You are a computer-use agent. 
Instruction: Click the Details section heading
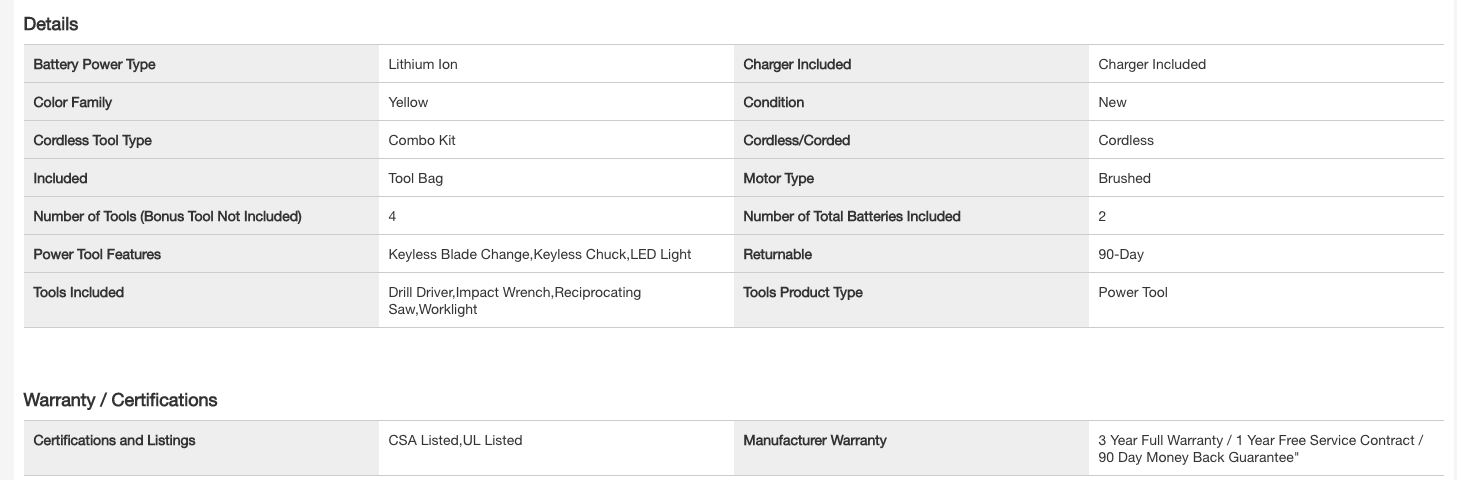pyautogui.click(x=51, y=24)
